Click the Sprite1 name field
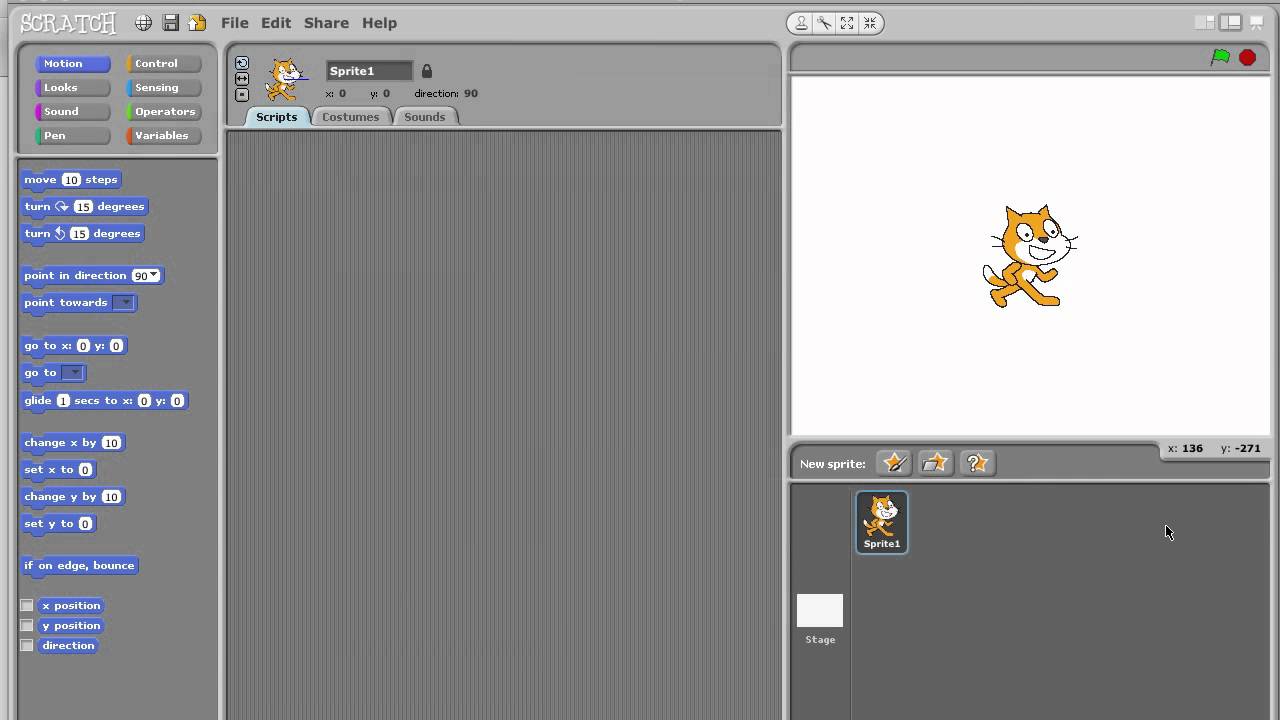 coord(369,71)
